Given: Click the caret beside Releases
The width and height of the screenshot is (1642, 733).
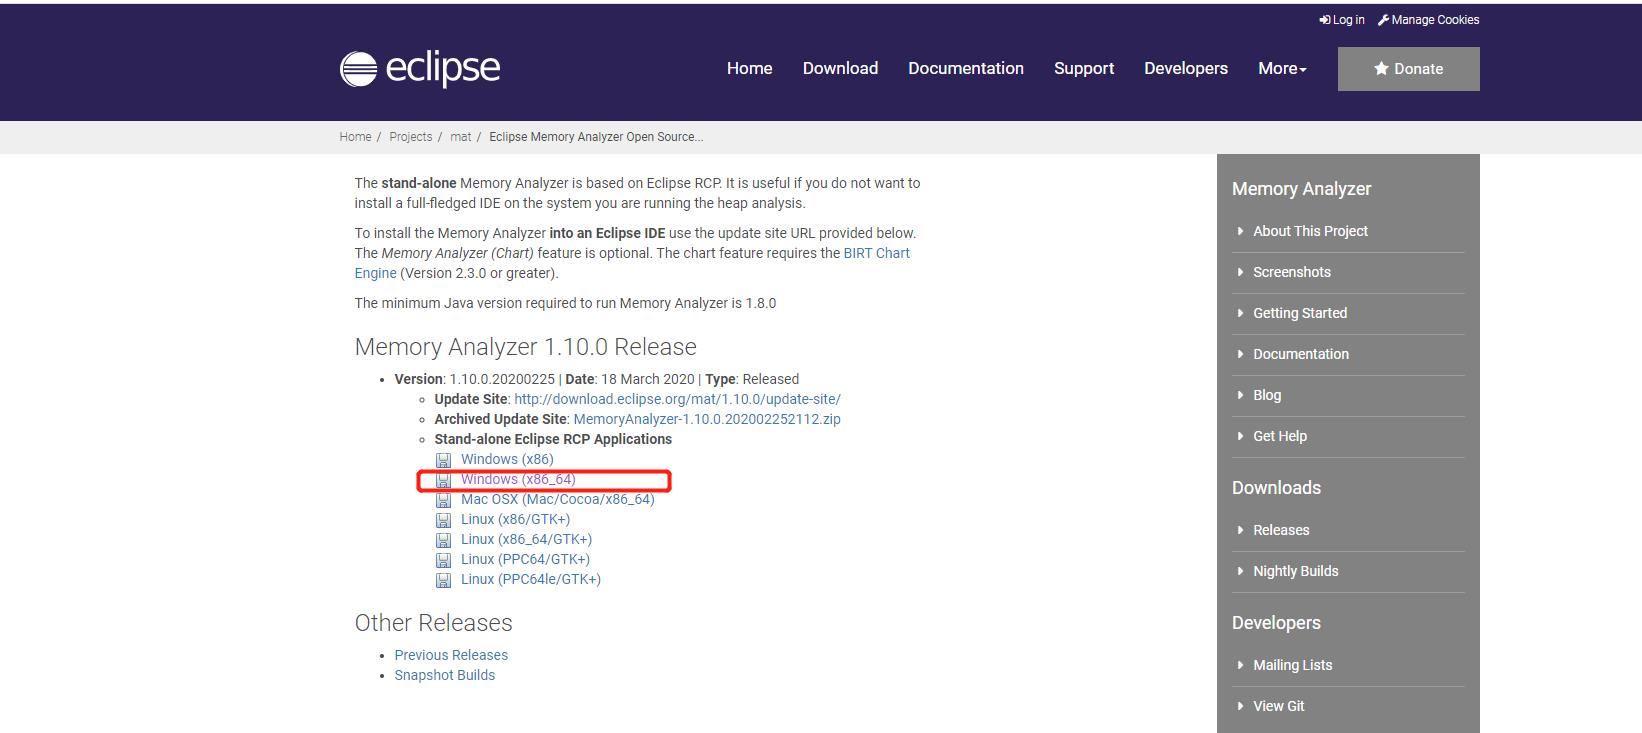Looking at the screenshot, I should click(x=1241, y=530).
